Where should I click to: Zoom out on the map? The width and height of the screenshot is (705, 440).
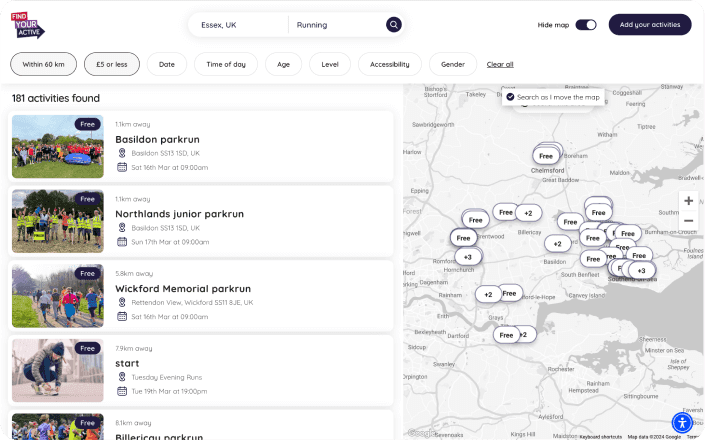[688, 220]
